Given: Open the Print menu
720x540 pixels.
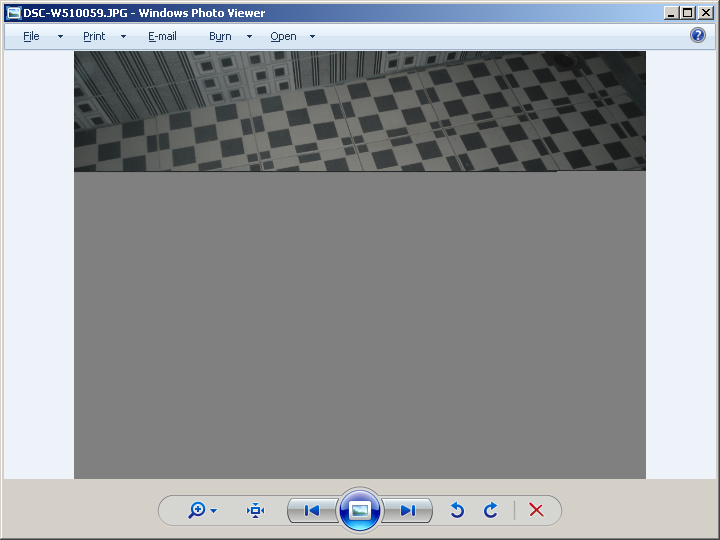Looking at the screenshot, I should 94,36.
